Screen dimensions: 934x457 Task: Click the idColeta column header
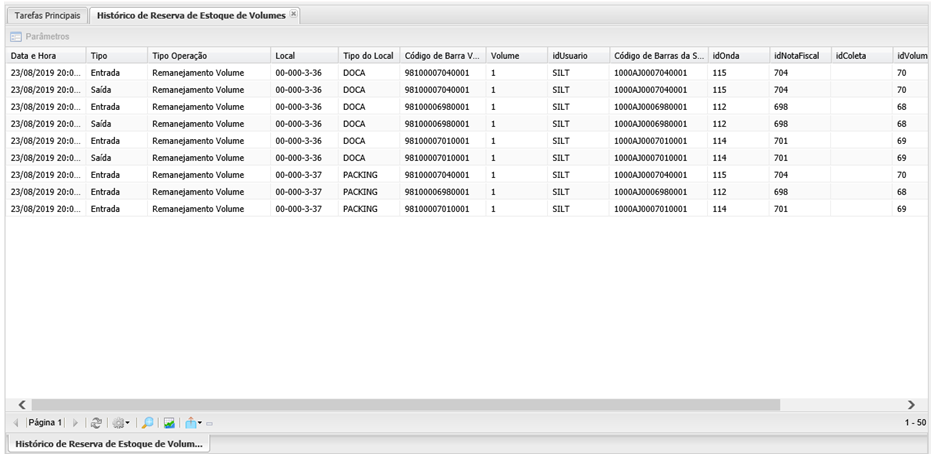[x=861, y=56]
